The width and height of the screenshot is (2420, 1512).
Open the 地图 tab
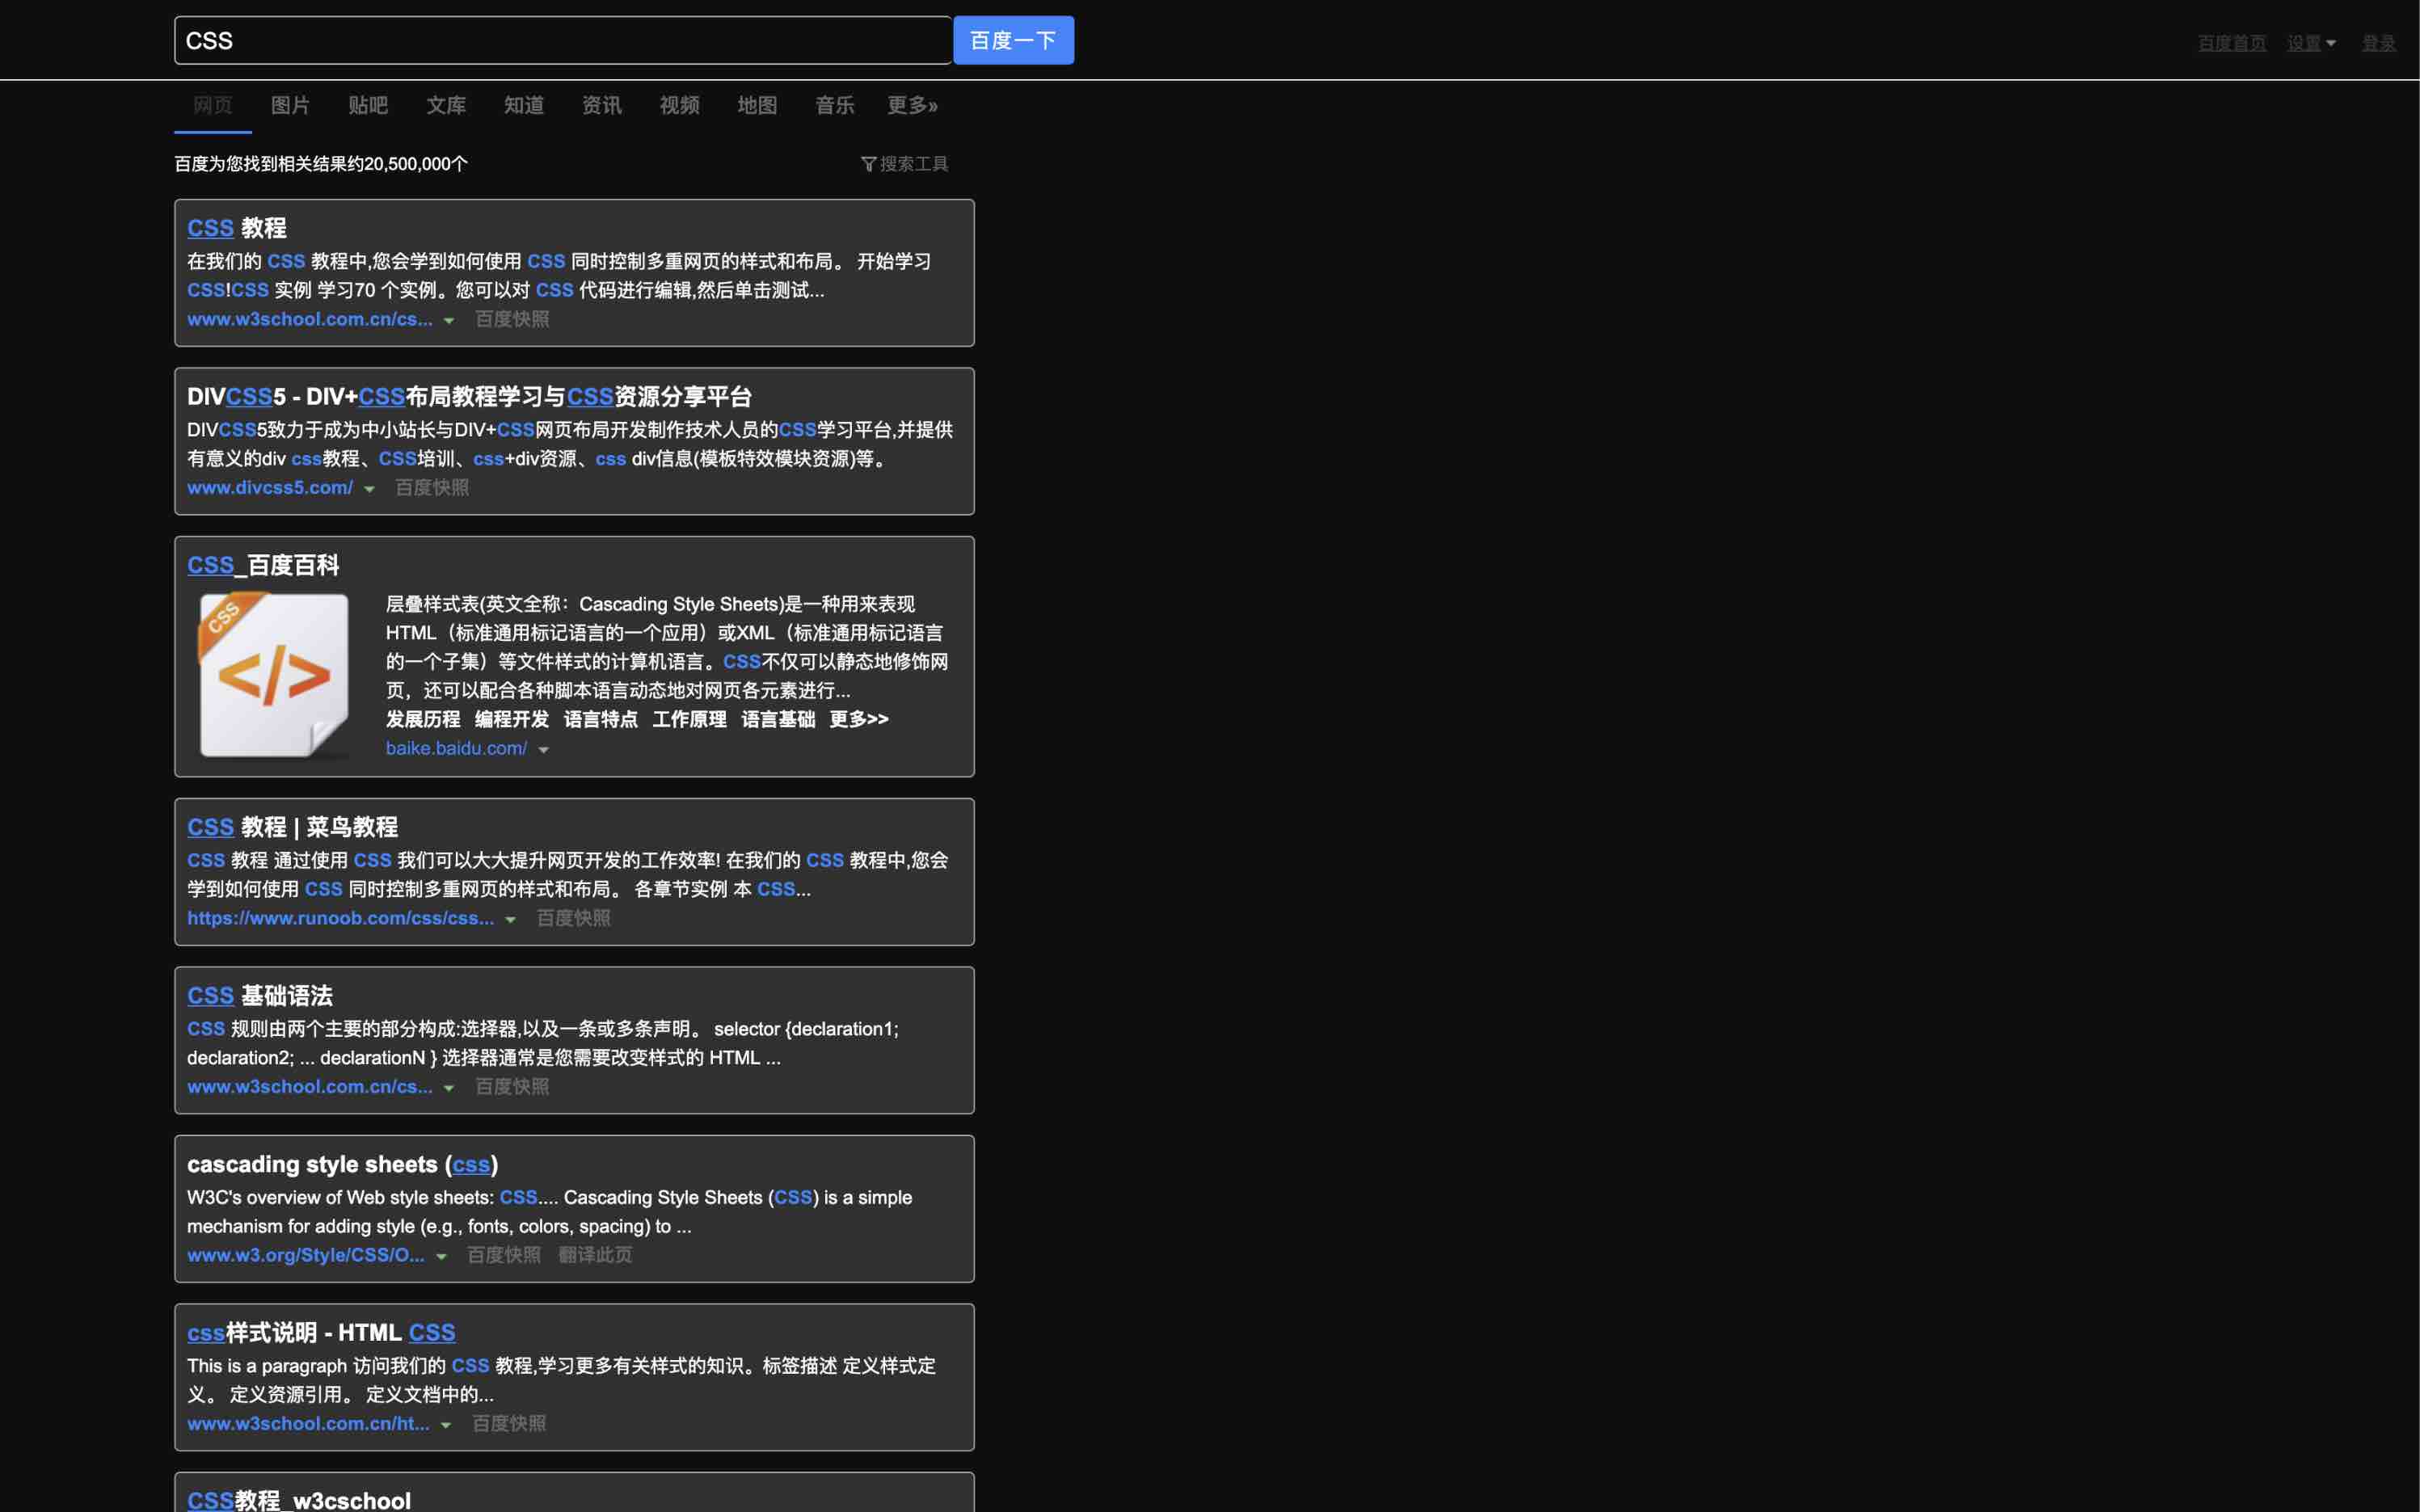(x=757, y=105)
